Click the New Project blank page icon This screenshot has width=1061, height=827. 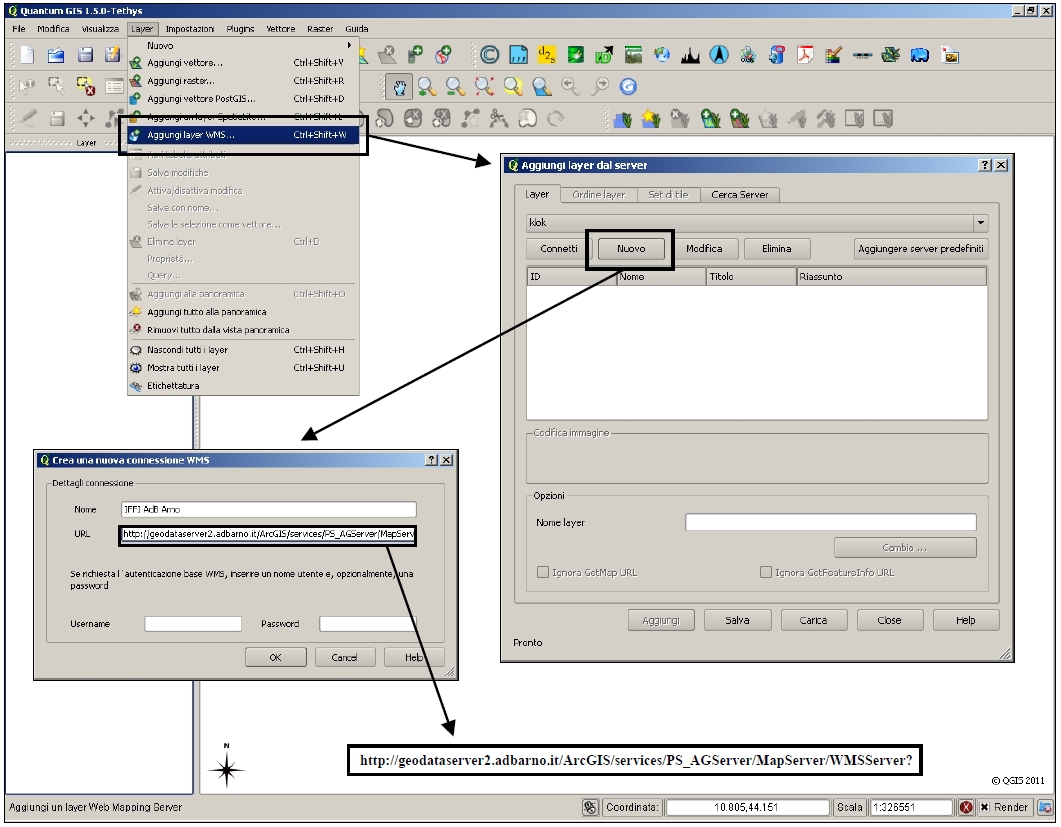pyautogui.click(x=27, y=55)
